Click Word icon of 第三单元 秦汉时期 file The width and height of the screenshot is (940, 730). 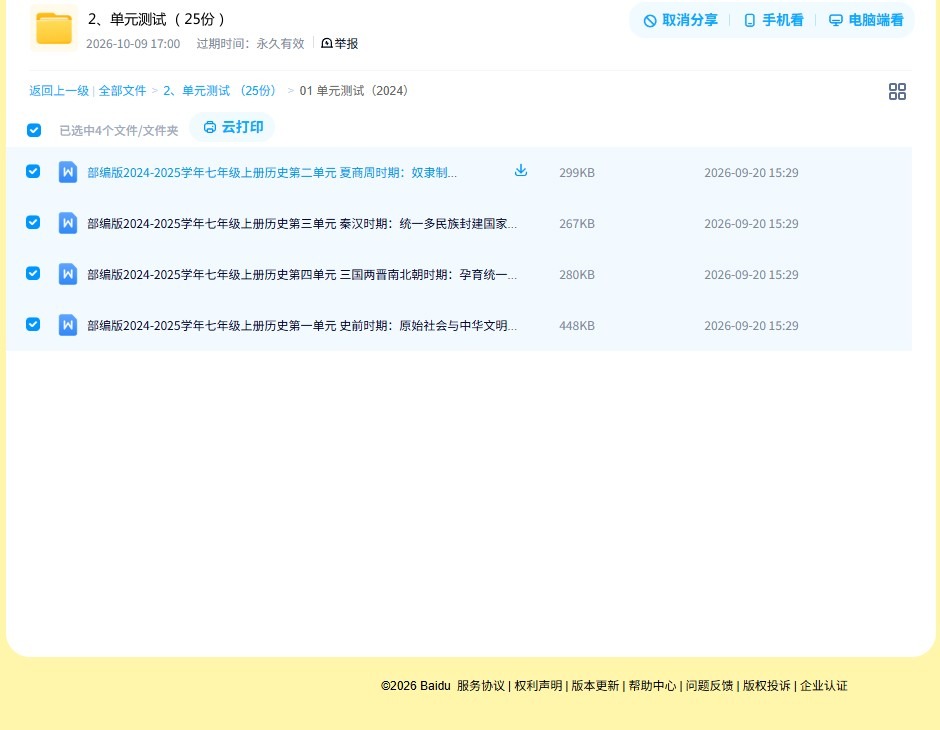(68, 224)
